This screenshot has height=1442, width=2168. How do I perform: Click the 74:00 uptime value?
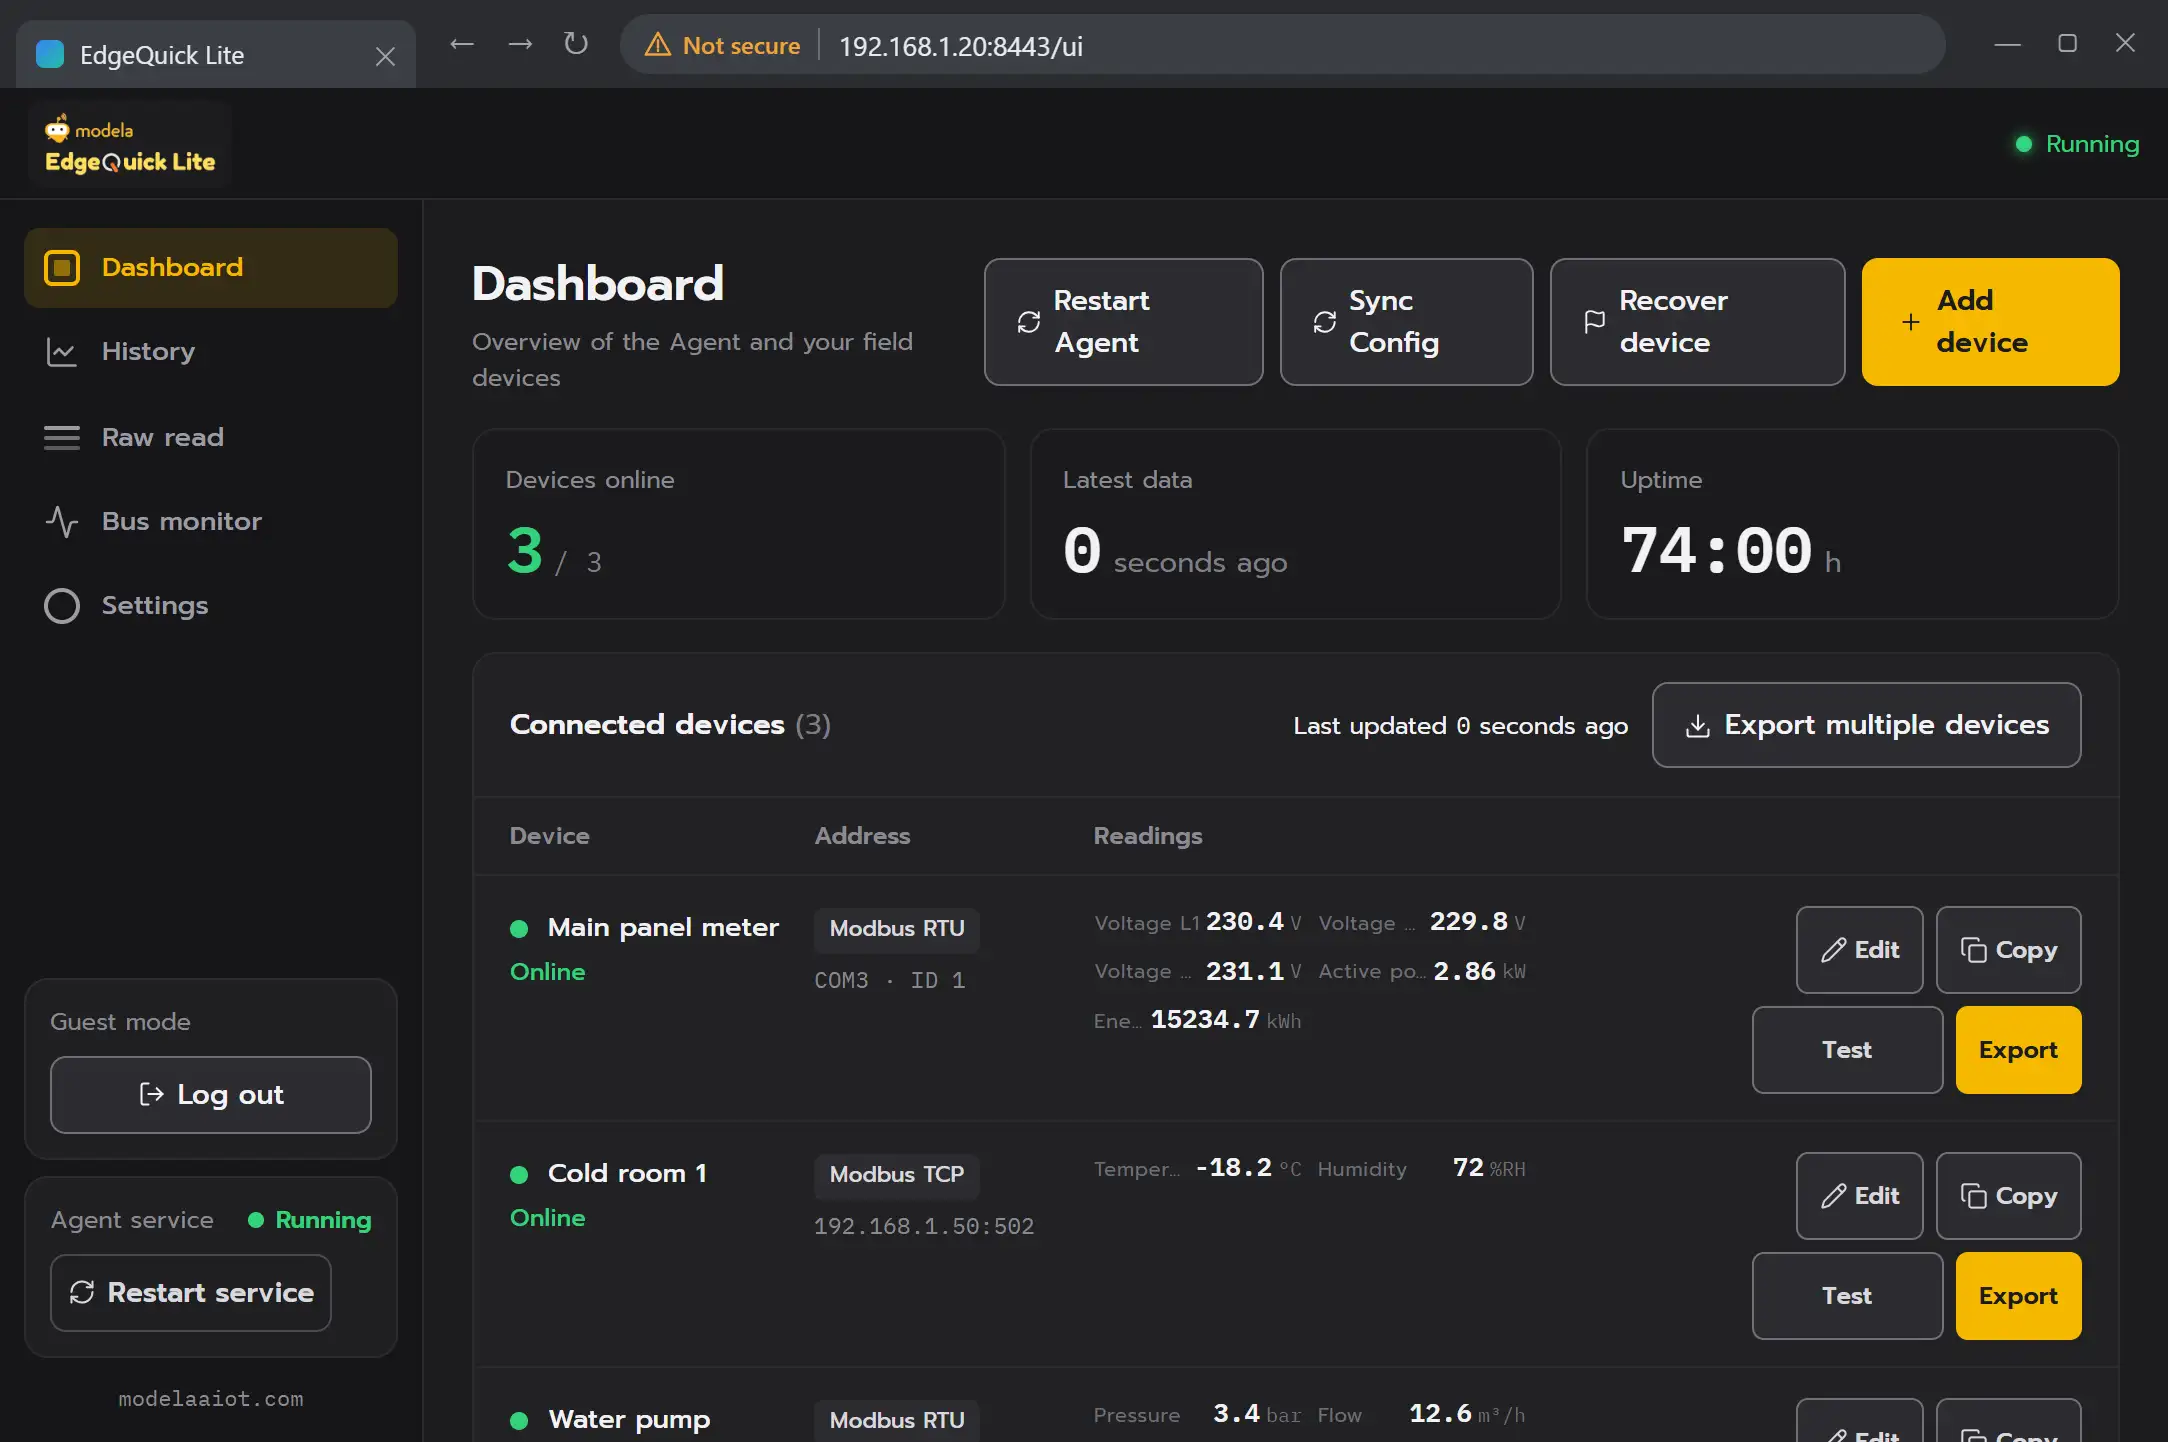coord(1717,551)
